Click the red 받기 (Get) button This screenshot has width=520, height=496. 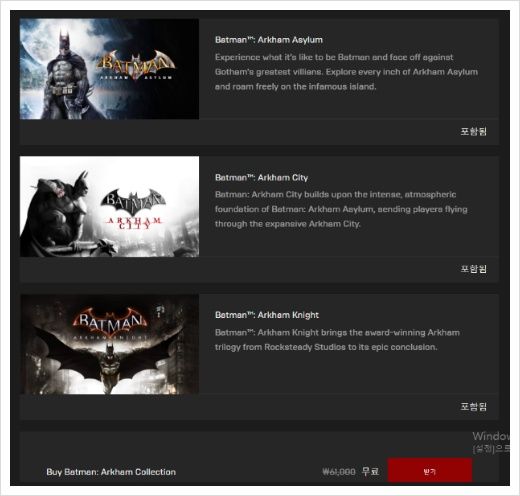pyautogui.click(x=430, y=470)
